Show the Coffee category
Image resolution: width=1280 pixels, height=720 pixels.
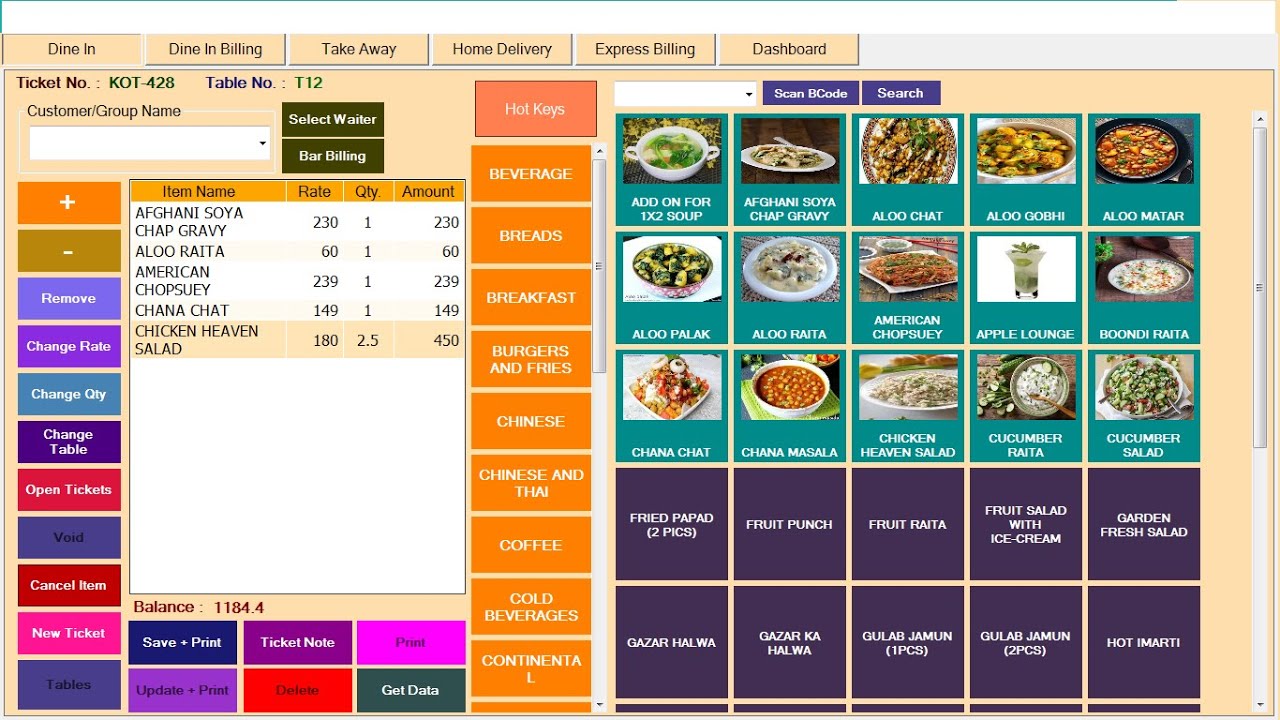tap(531, 546)
